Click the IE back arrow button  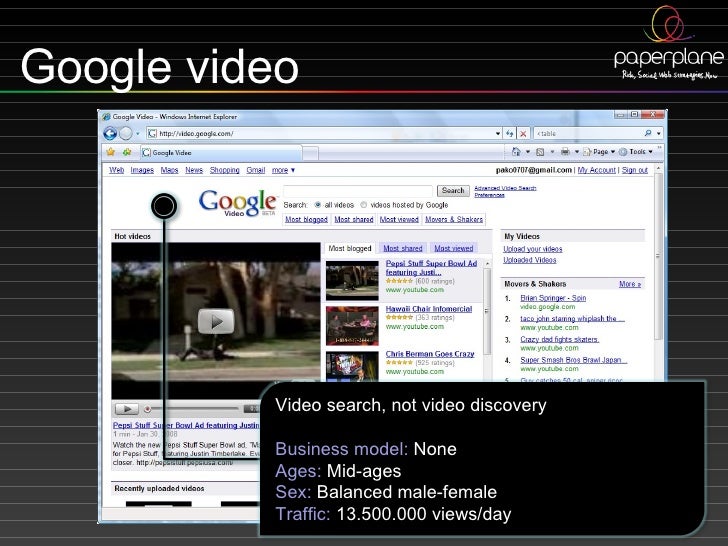tap(110, 134)
